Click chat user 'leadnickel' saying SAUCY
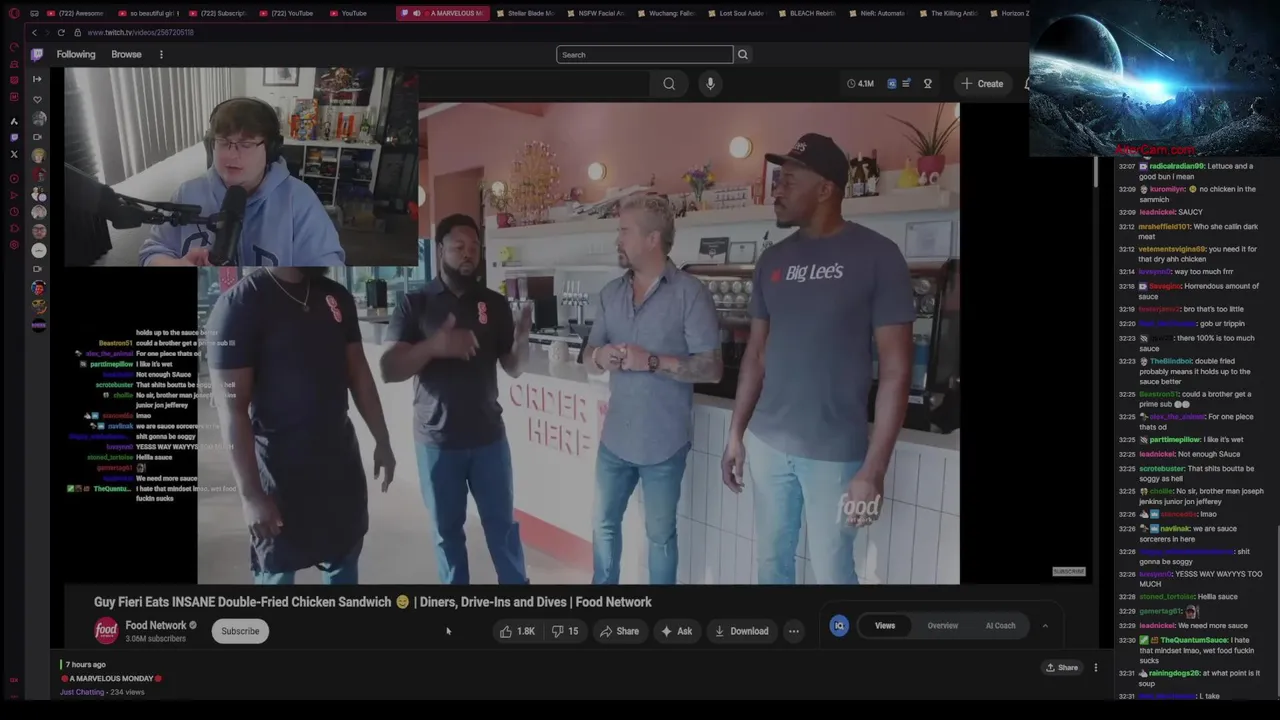The image size is (1280, 720). (x=1157, y=212)
